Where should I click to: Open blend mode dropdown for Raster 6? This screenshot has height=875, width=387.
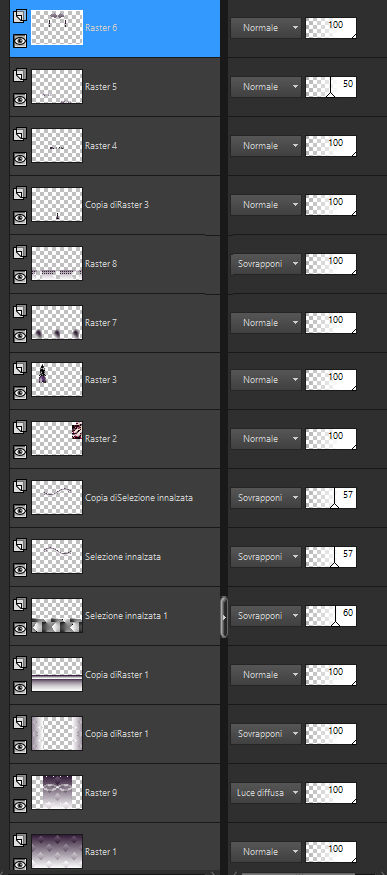[266, 28]
